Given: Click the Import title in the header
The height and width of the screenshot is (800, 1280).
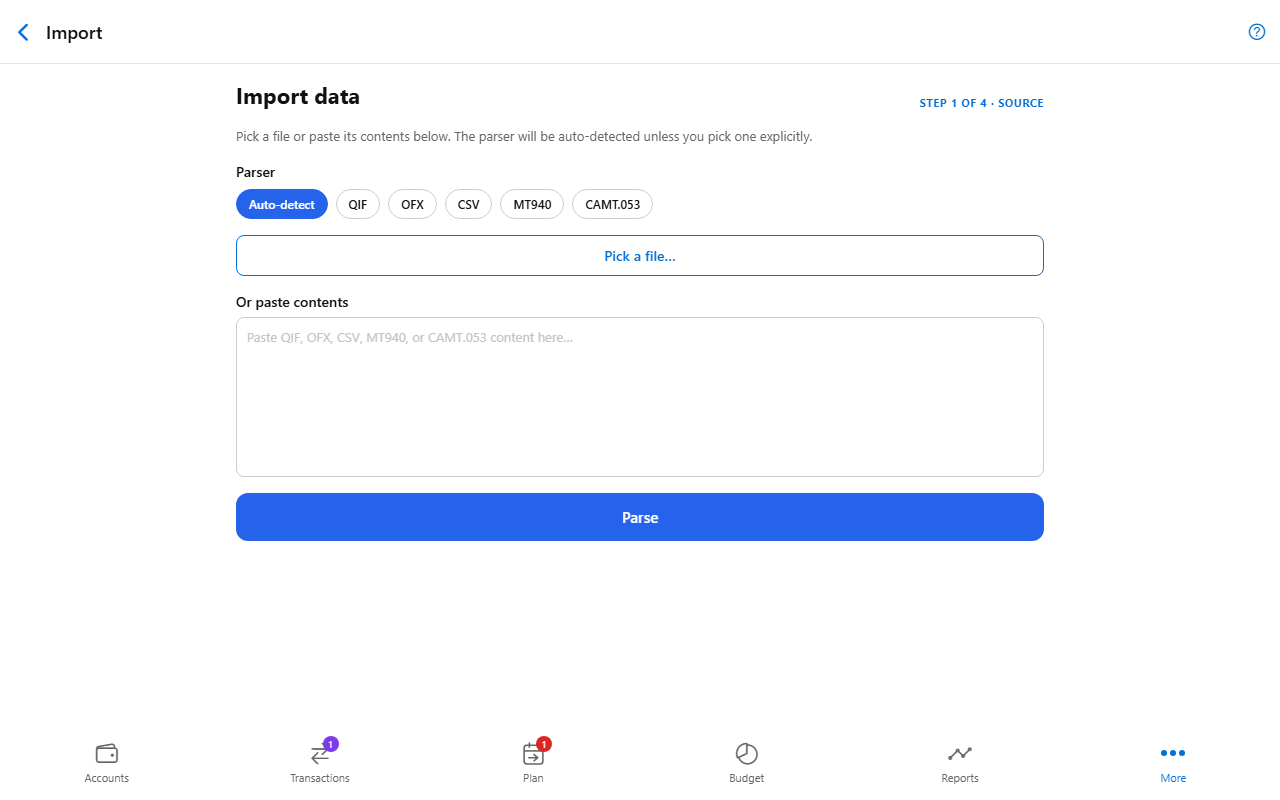Looking at the screenshot, I should tap(74, 33).
